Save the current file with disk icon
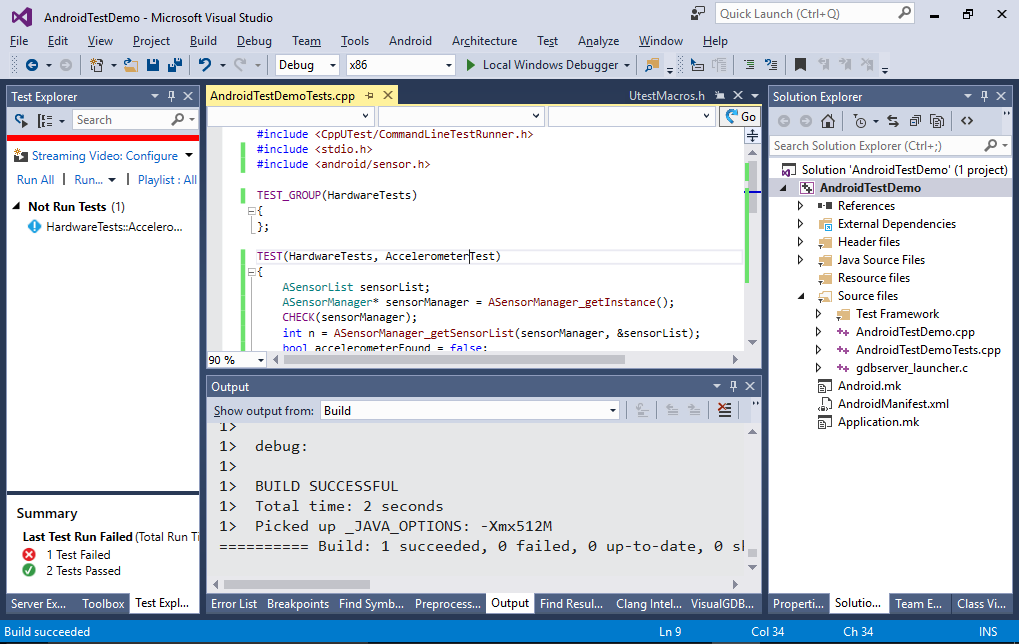 (153, 65)
